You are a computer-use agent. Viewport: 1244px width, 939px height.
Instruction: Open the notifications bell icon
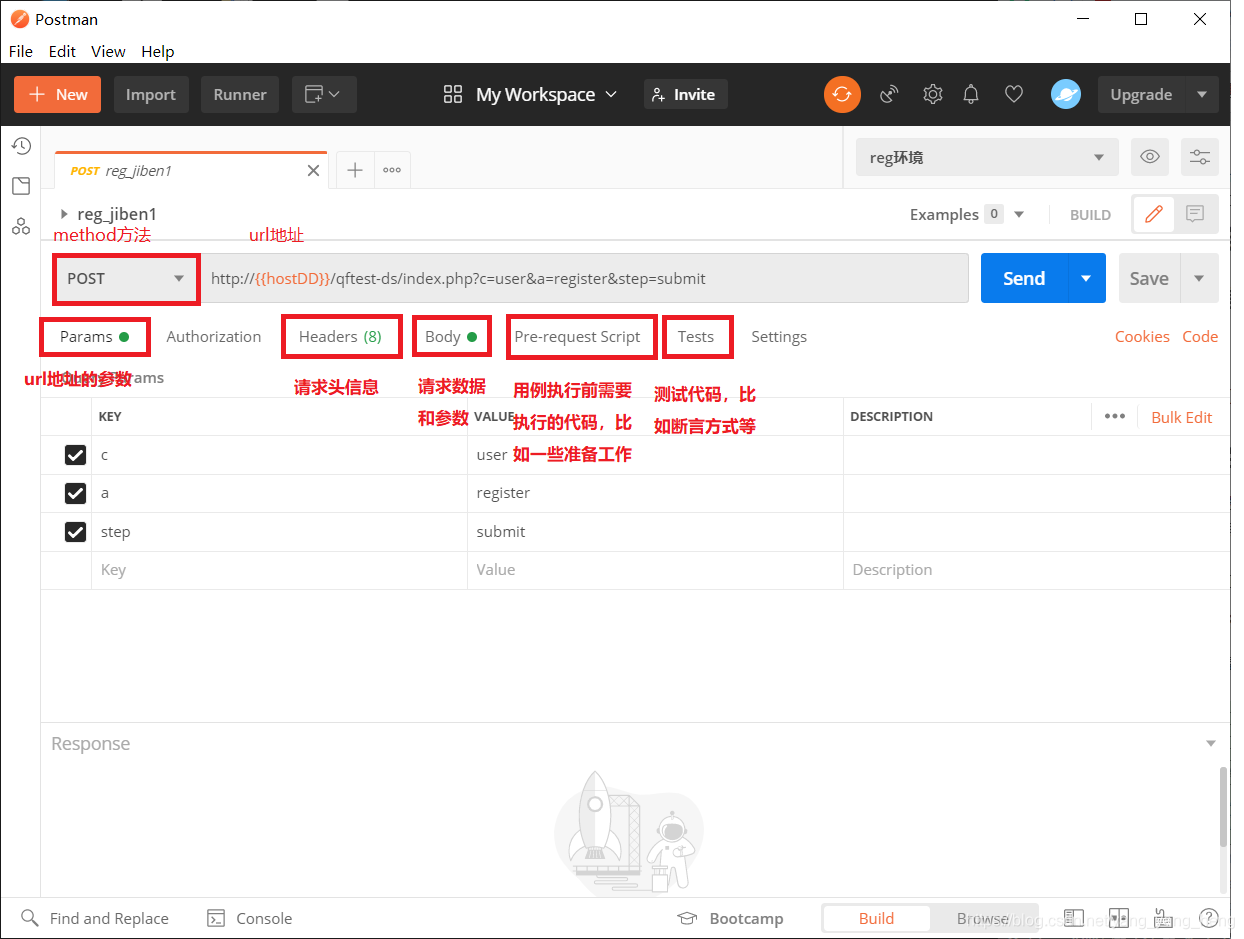pyautogui.click(x=971, y=94)
